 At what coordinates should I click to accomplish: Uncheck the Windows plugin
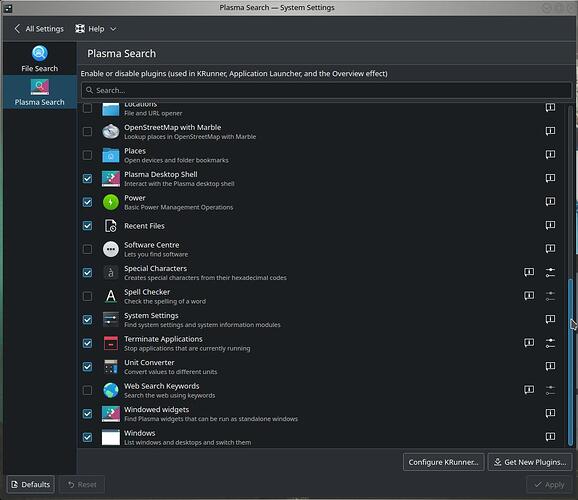(x=87, y=437)
